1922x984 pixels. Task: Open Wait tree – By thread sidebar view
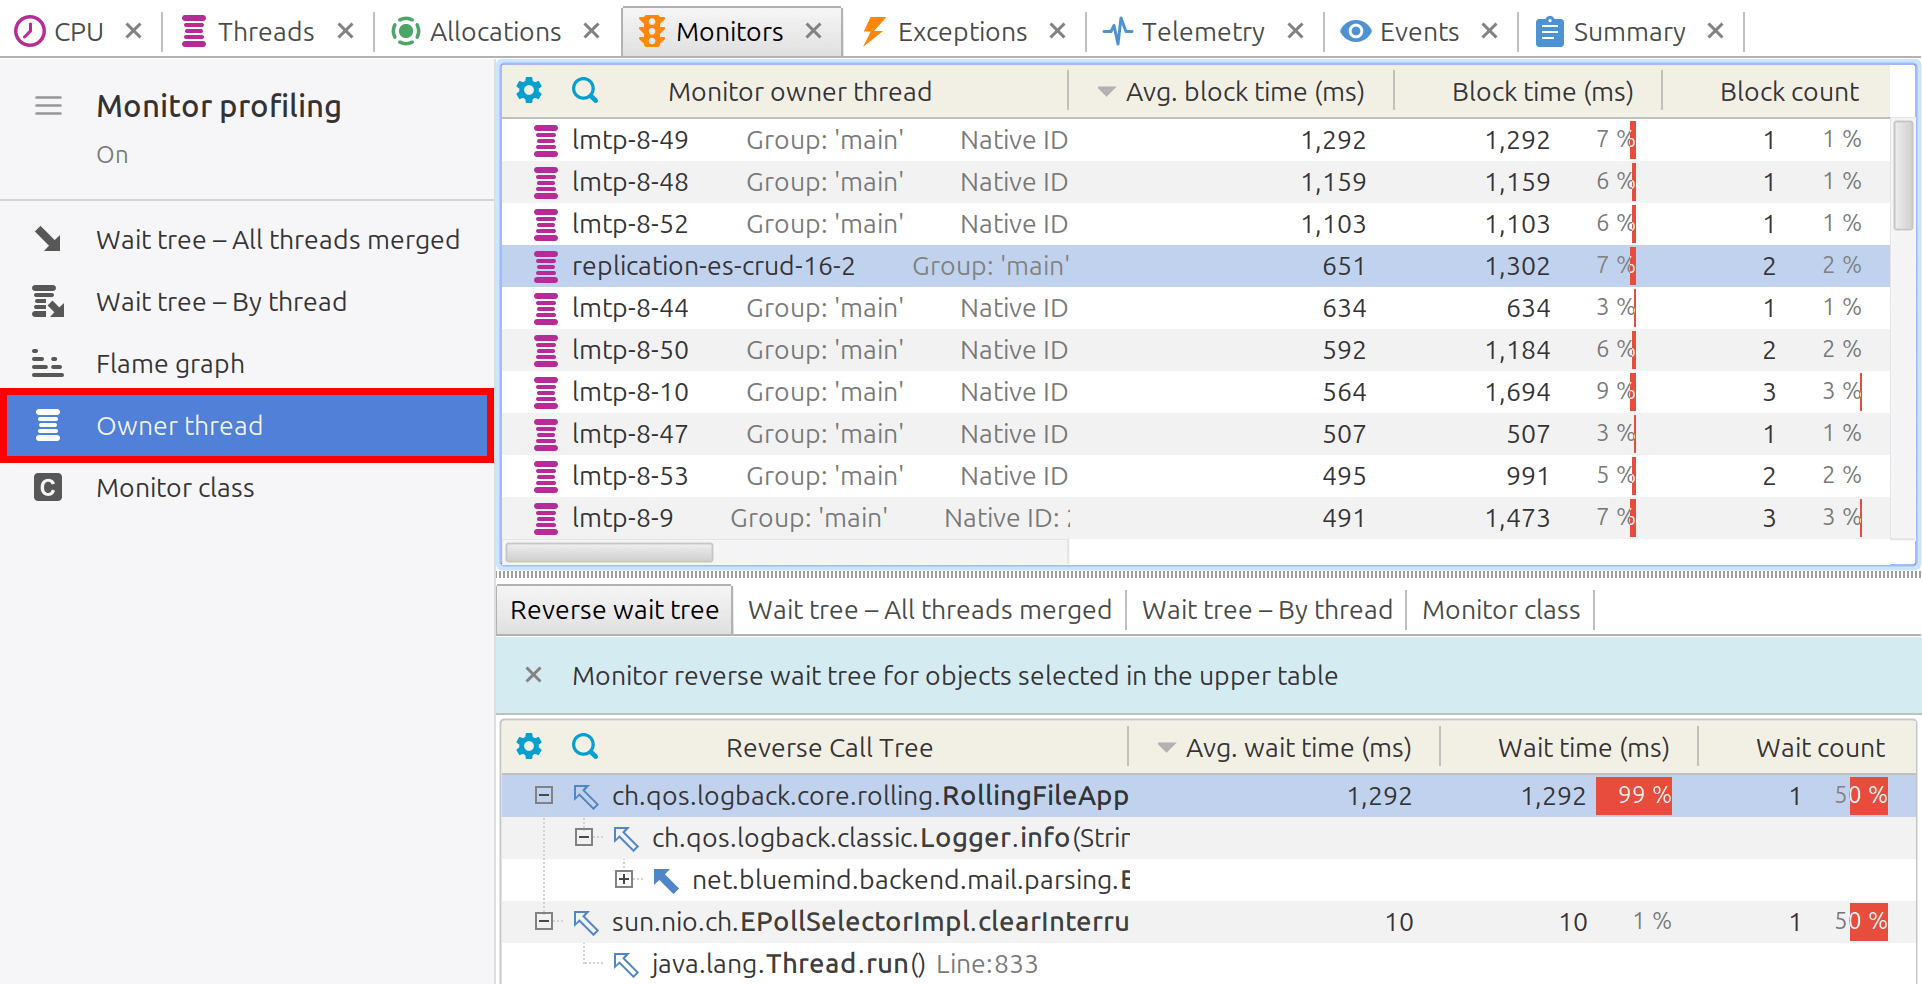(x=247, y=302)
